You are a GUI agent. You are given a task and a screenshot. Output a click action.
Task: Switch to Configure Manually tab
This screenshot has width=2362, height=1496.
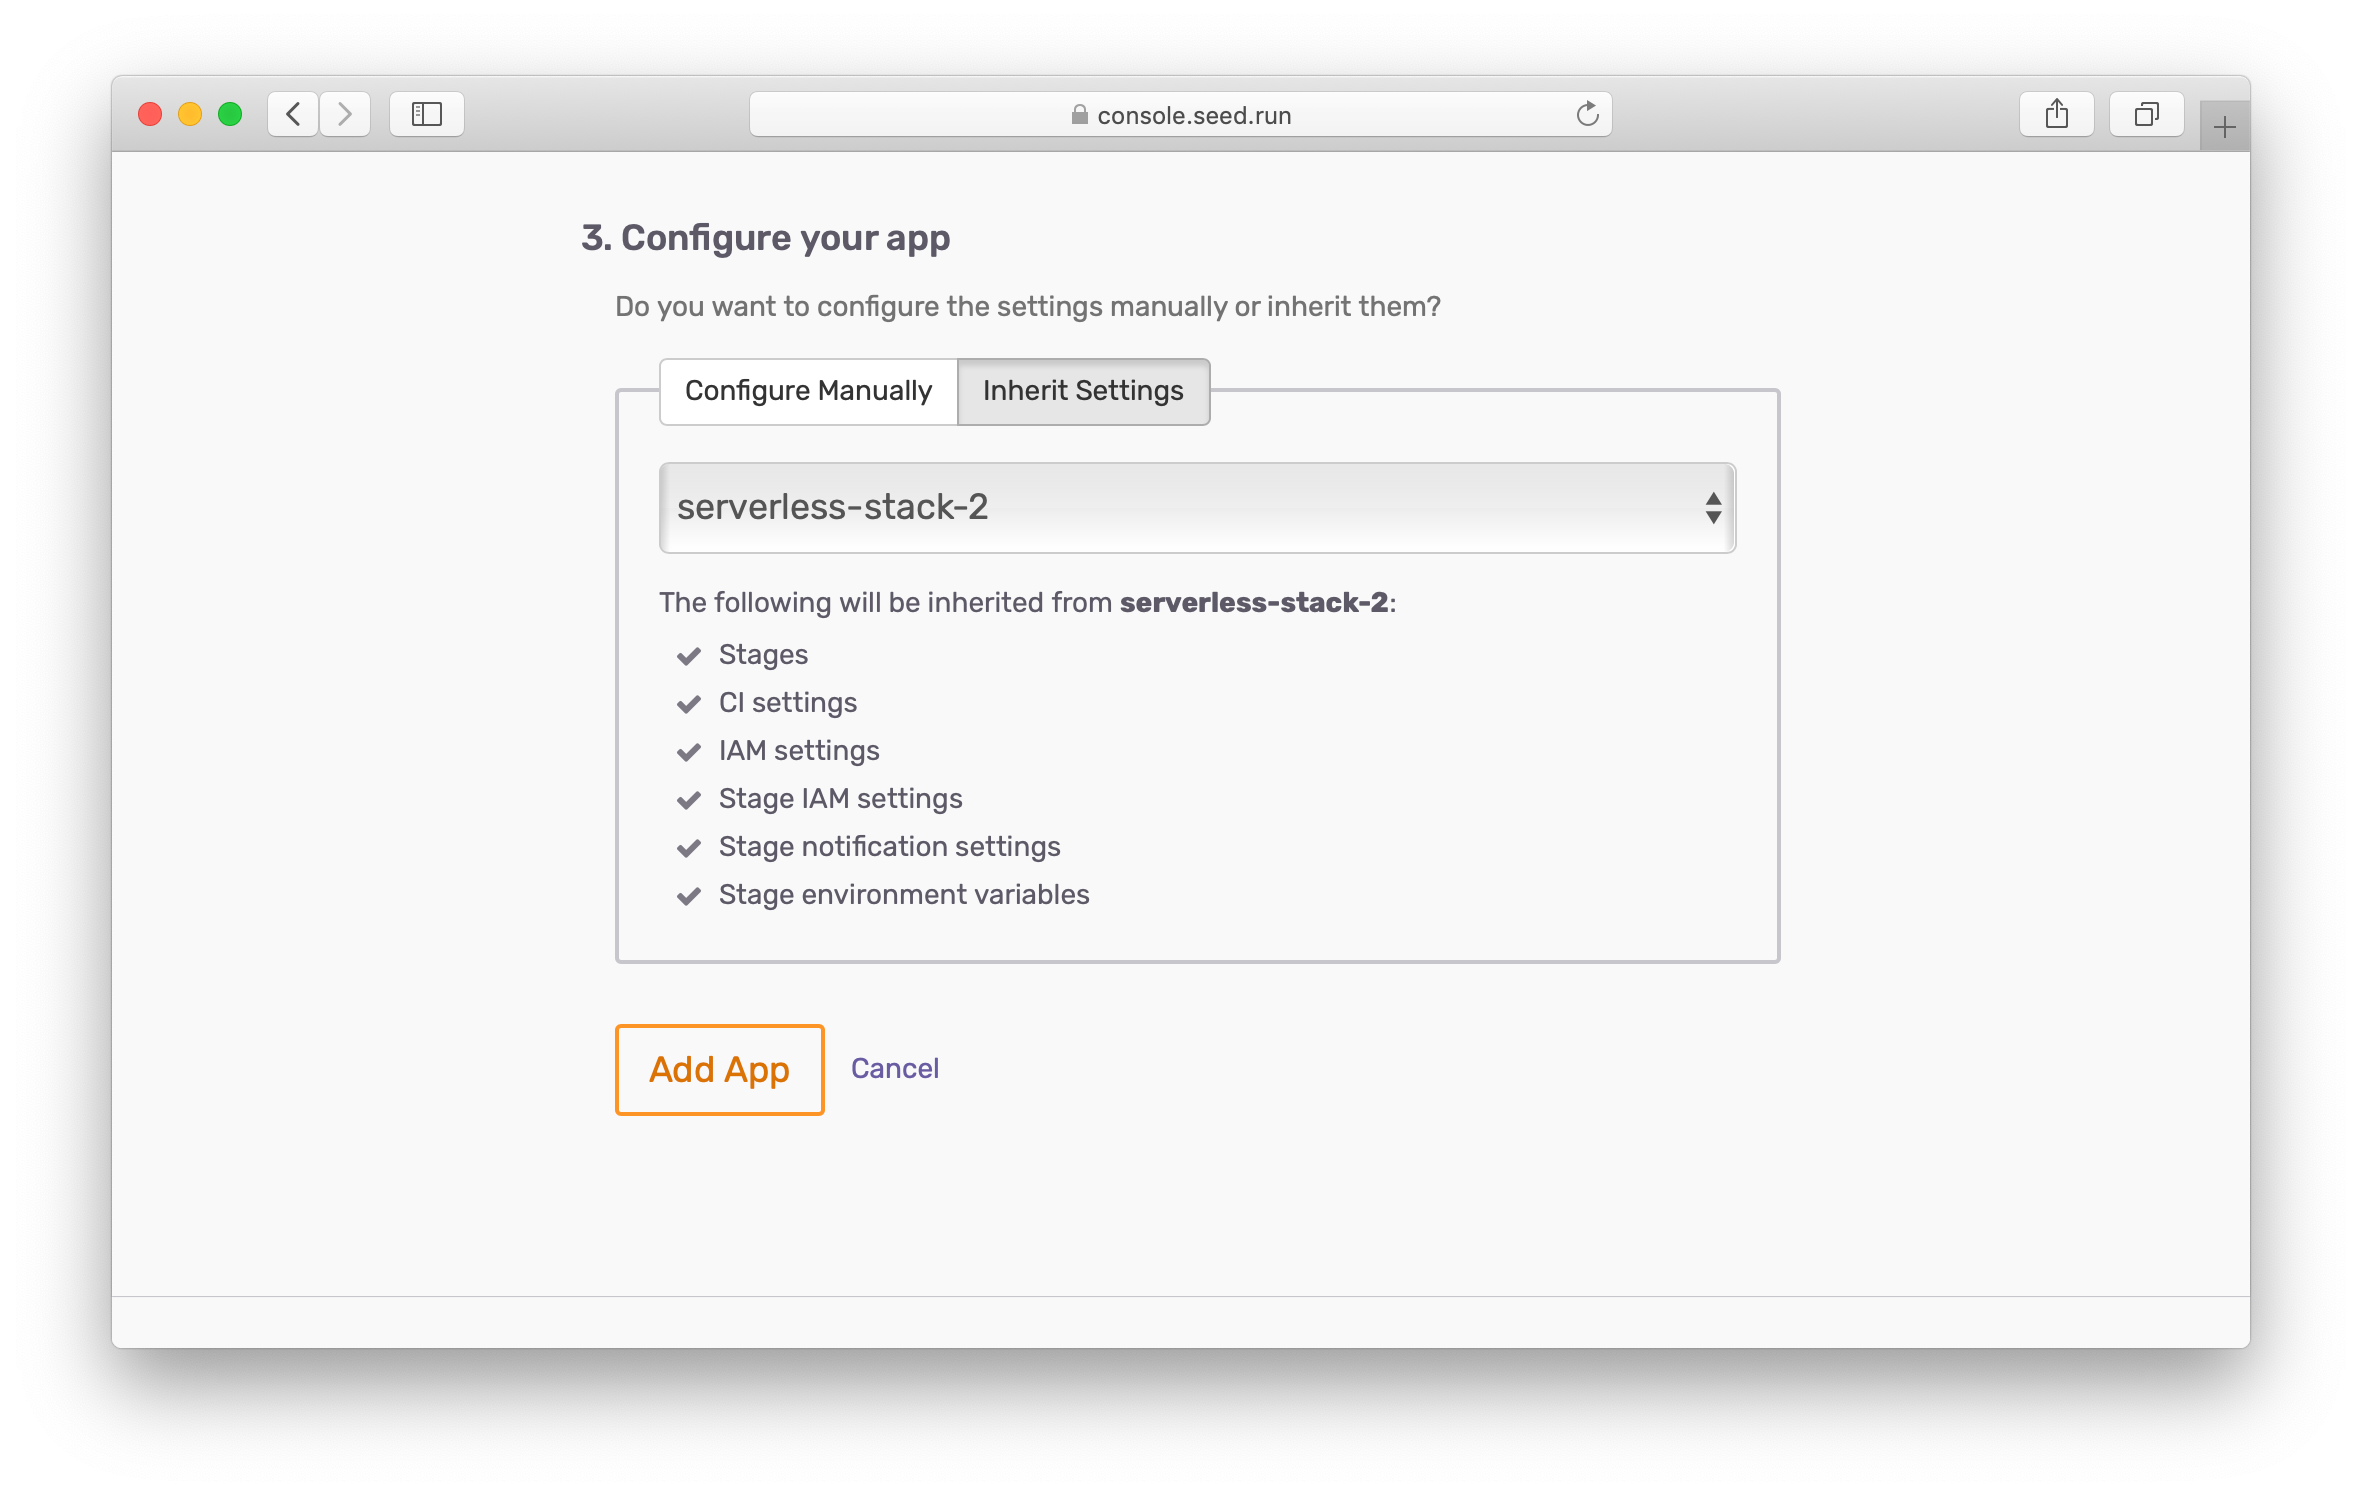[x=808, y=391]
